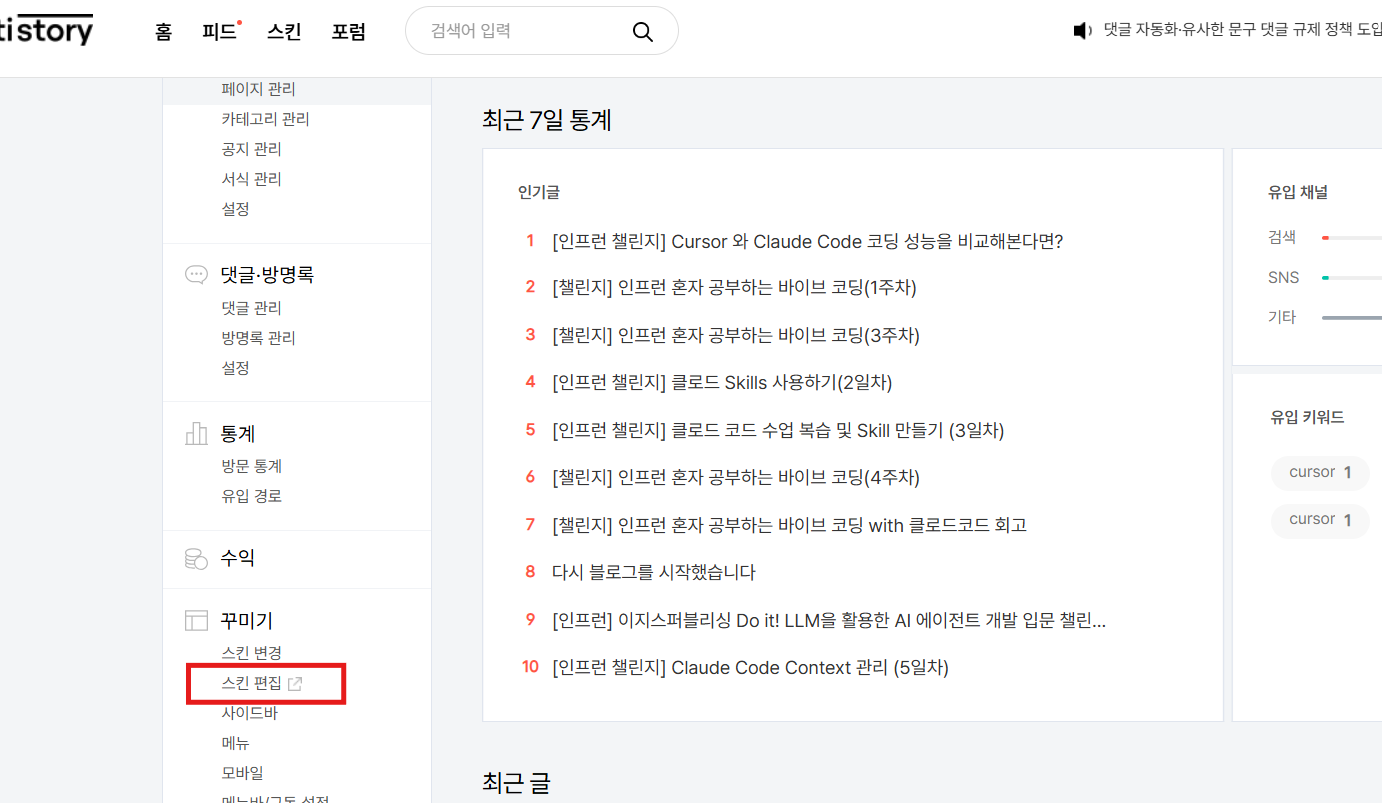Open post Skill 만들기 (3일차)
Screen dimensions: 1382x803
click(x=778, y=430)
